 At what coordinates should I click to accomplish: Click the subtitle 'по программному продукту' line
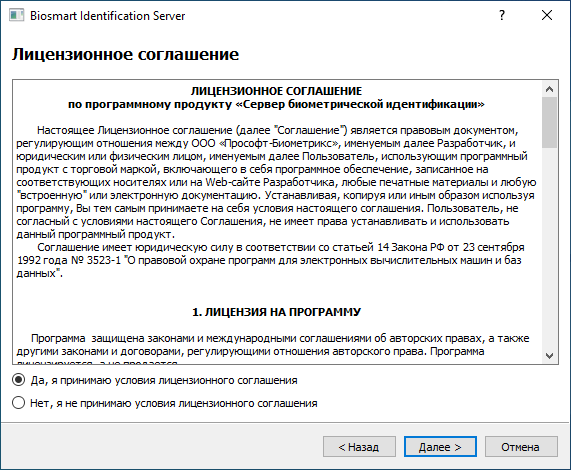click(276, 104)
